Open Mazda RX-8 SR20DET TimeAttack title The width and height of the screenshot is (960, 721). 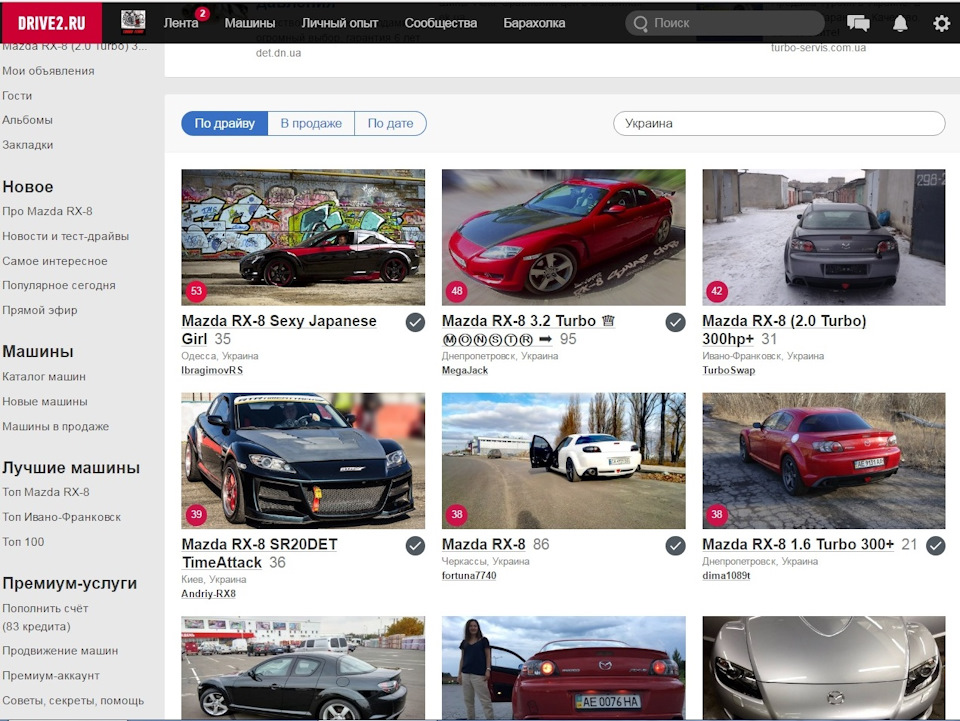coord(260,553)
